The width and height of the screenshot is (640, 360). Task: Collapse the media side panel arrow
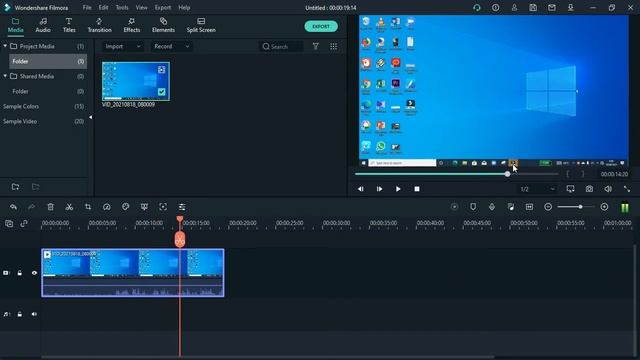(x=91, y=117)
